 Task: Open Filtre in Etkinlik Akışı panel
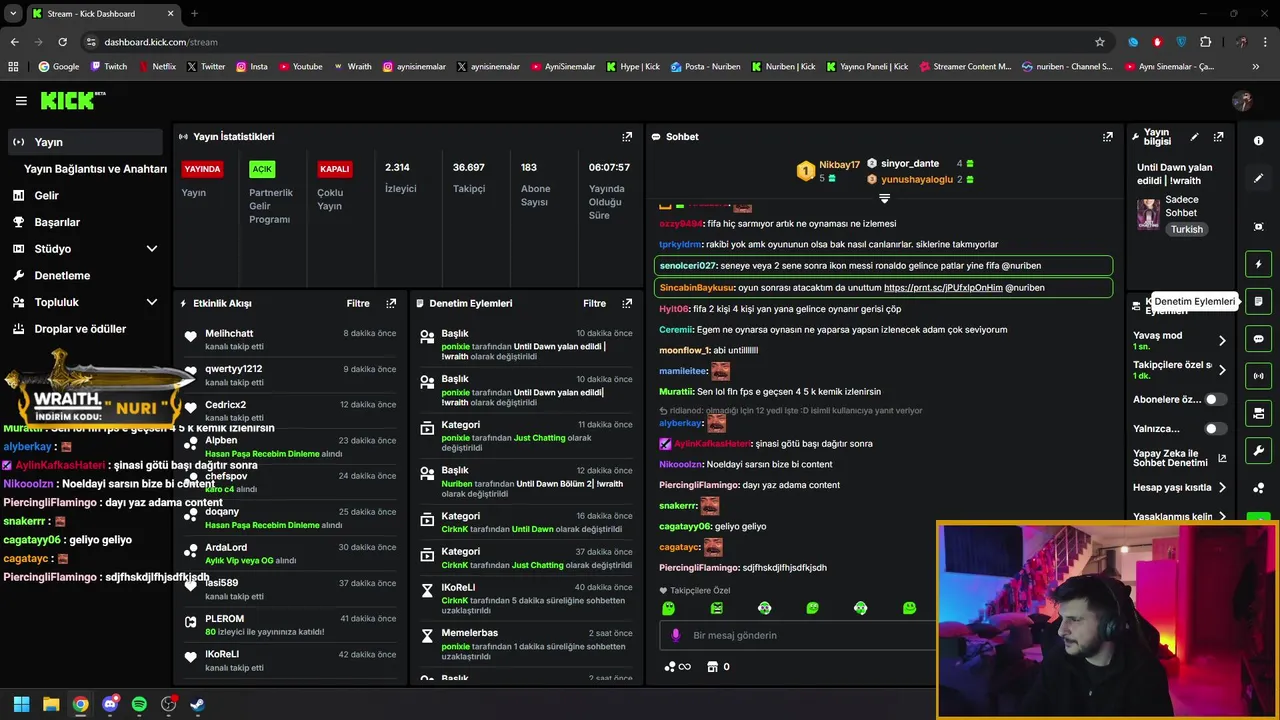pos(358,303)
